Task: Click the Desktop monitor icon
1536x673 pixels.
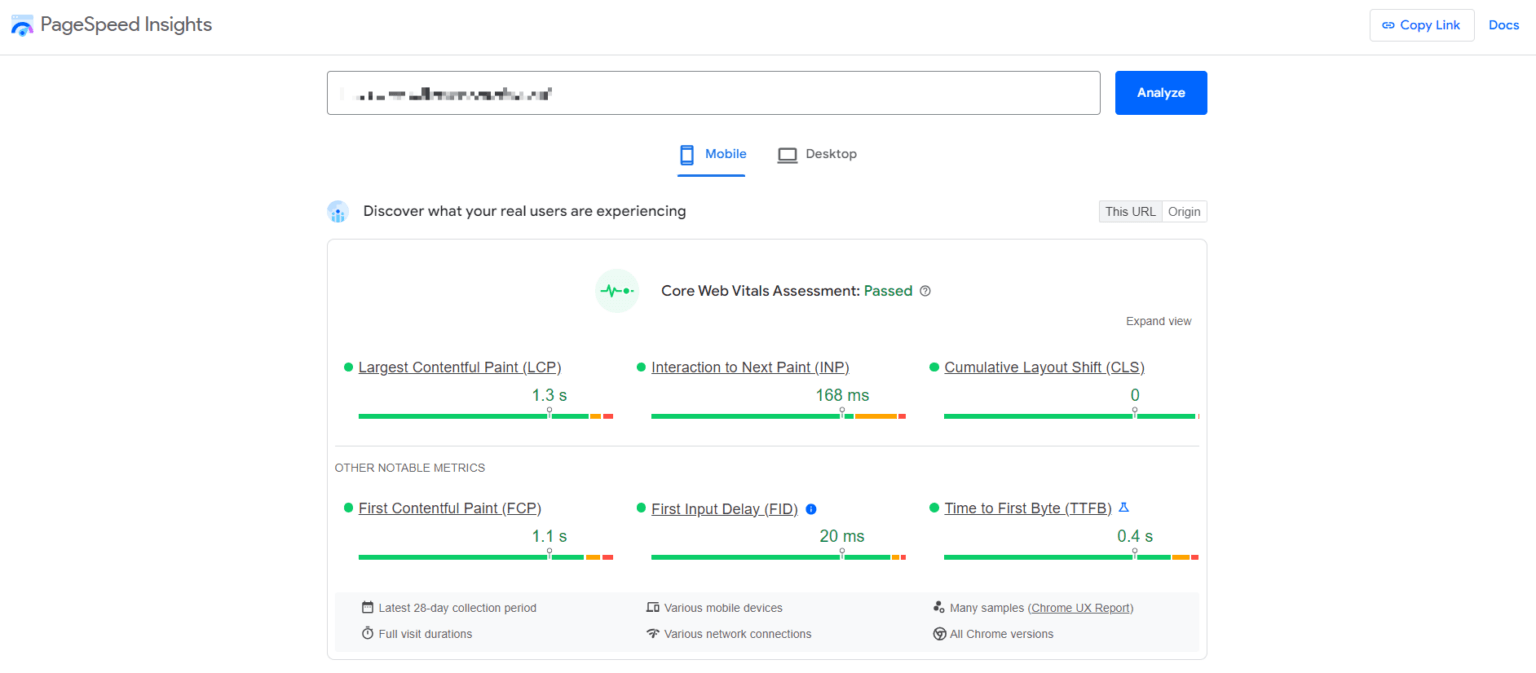Action: (x=788, y=154)
